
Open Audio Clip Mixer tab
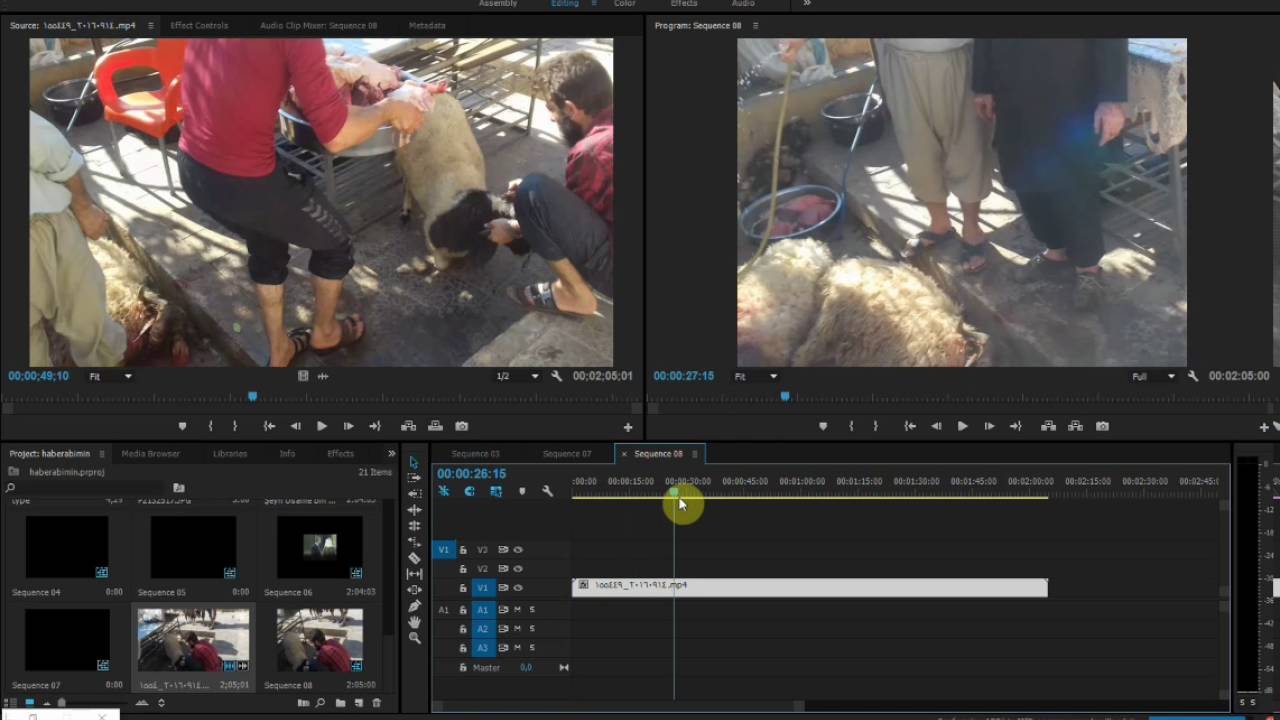pyautogui.click(x=319, y=25)
